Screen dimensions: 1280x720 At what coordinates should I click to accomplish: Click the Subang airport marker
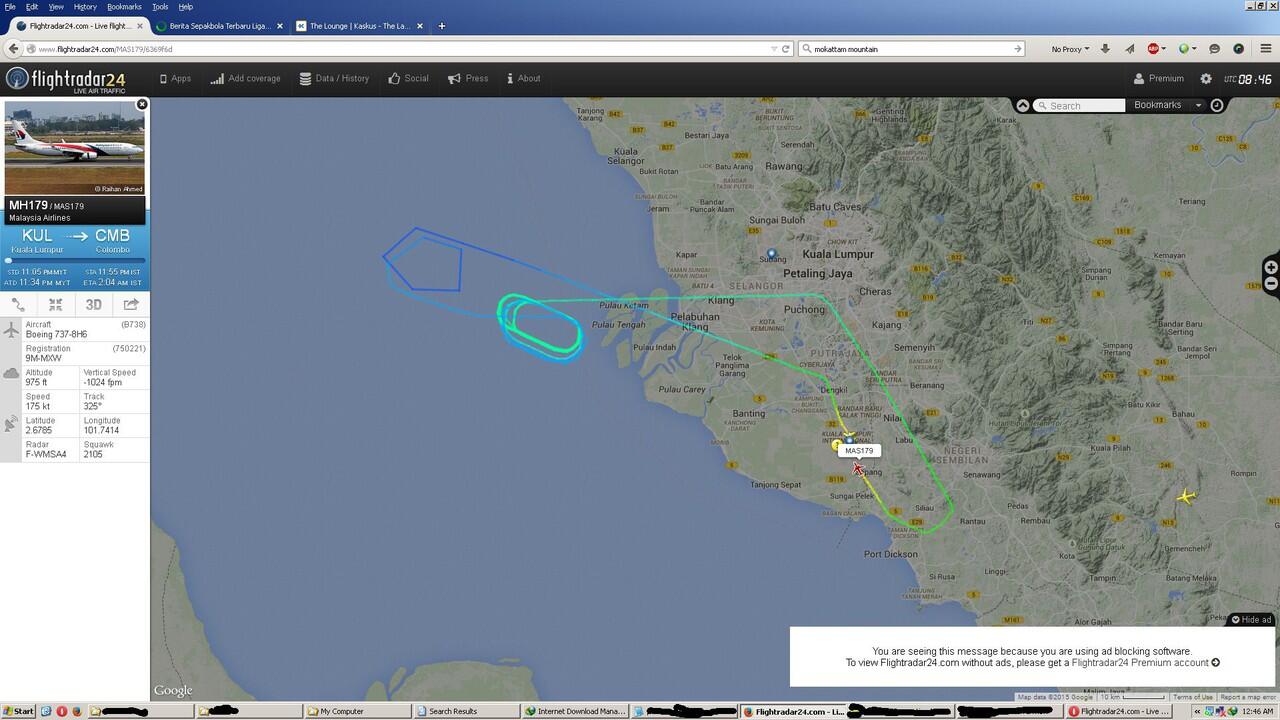771,254
